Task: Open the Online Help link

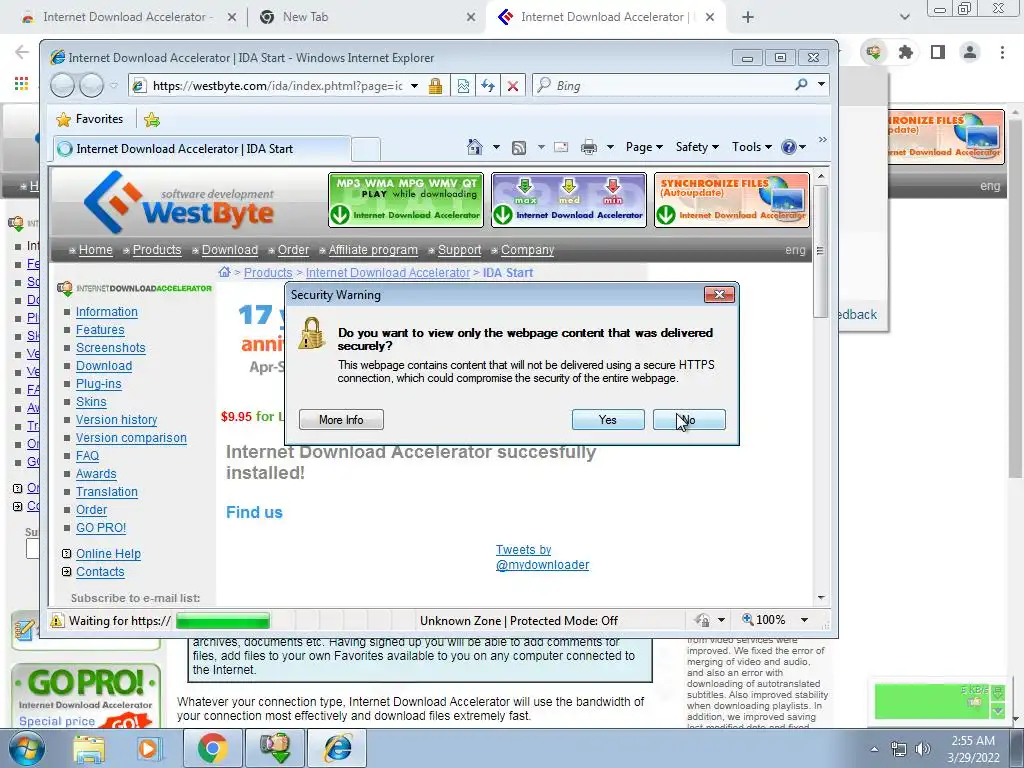Action: [x=108, y=554]
